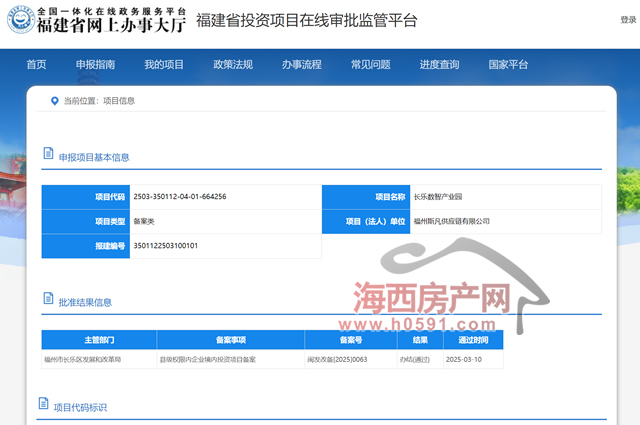Open the 办事流程 navigation item
This screenshot has height=425, width=640.
302,65
